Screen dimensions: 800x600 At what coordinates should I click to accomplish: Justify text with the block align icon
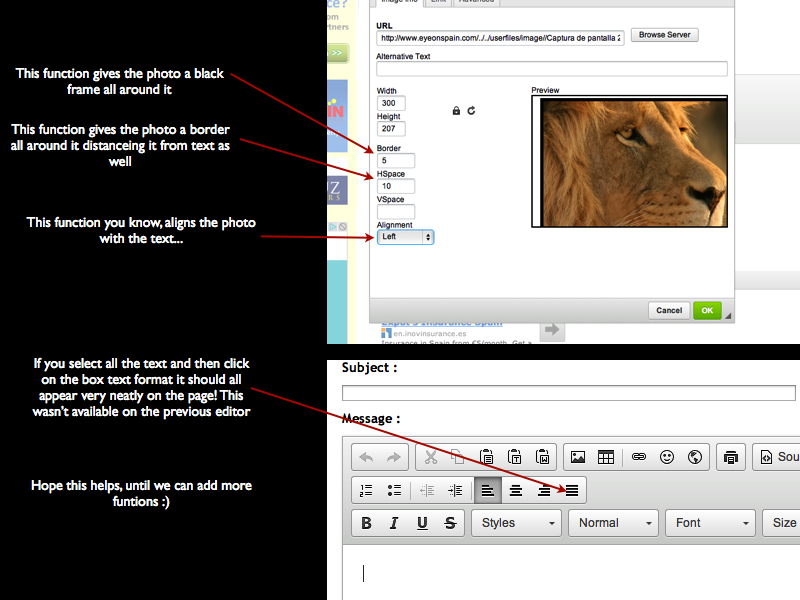572,490
